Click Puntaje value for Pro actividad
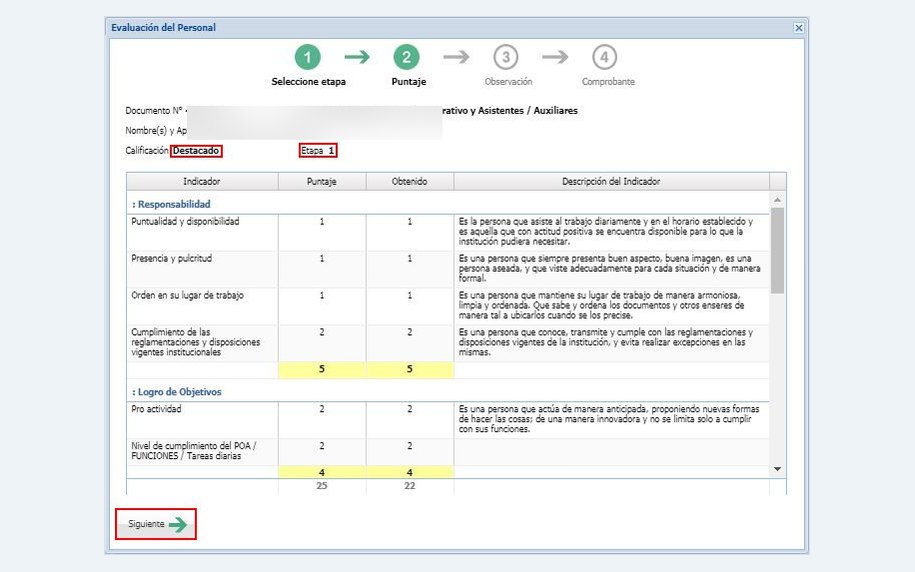 point(322,409)
